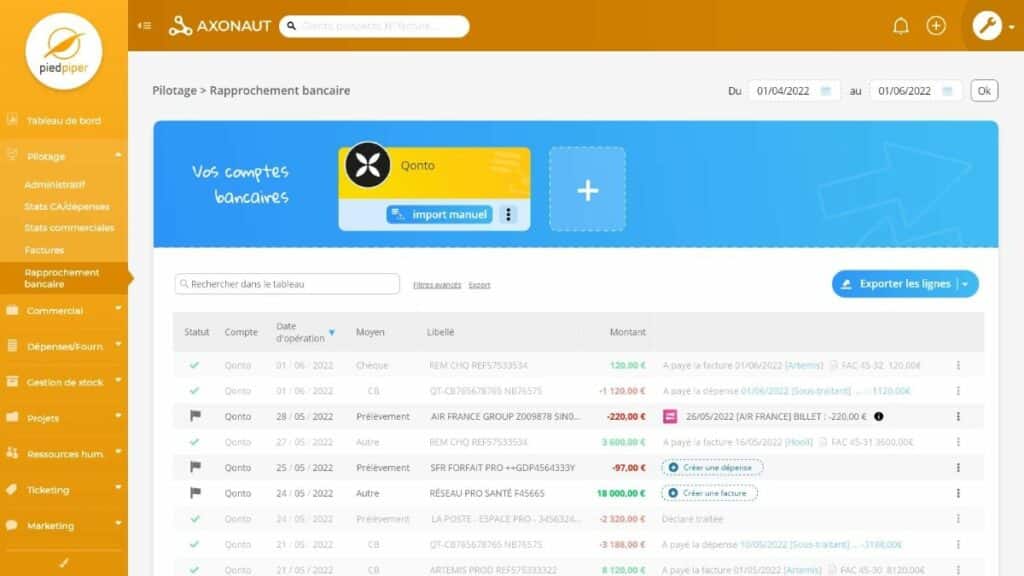Click the Déclaré traitée text on the LA POSTE row

pos(692,519)
